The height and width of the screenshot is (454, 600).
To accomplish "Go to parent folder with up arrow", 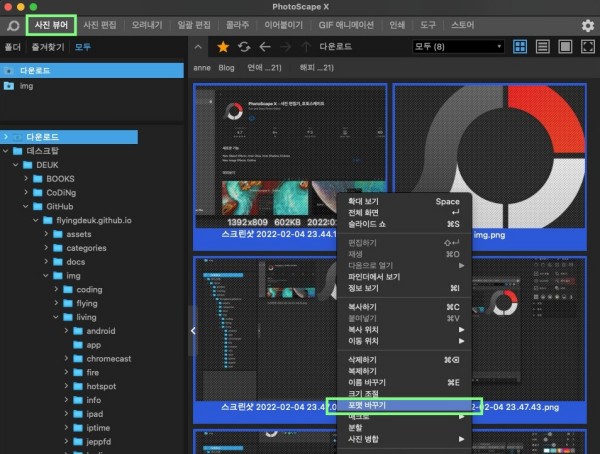I will click(x=306, y=46).
